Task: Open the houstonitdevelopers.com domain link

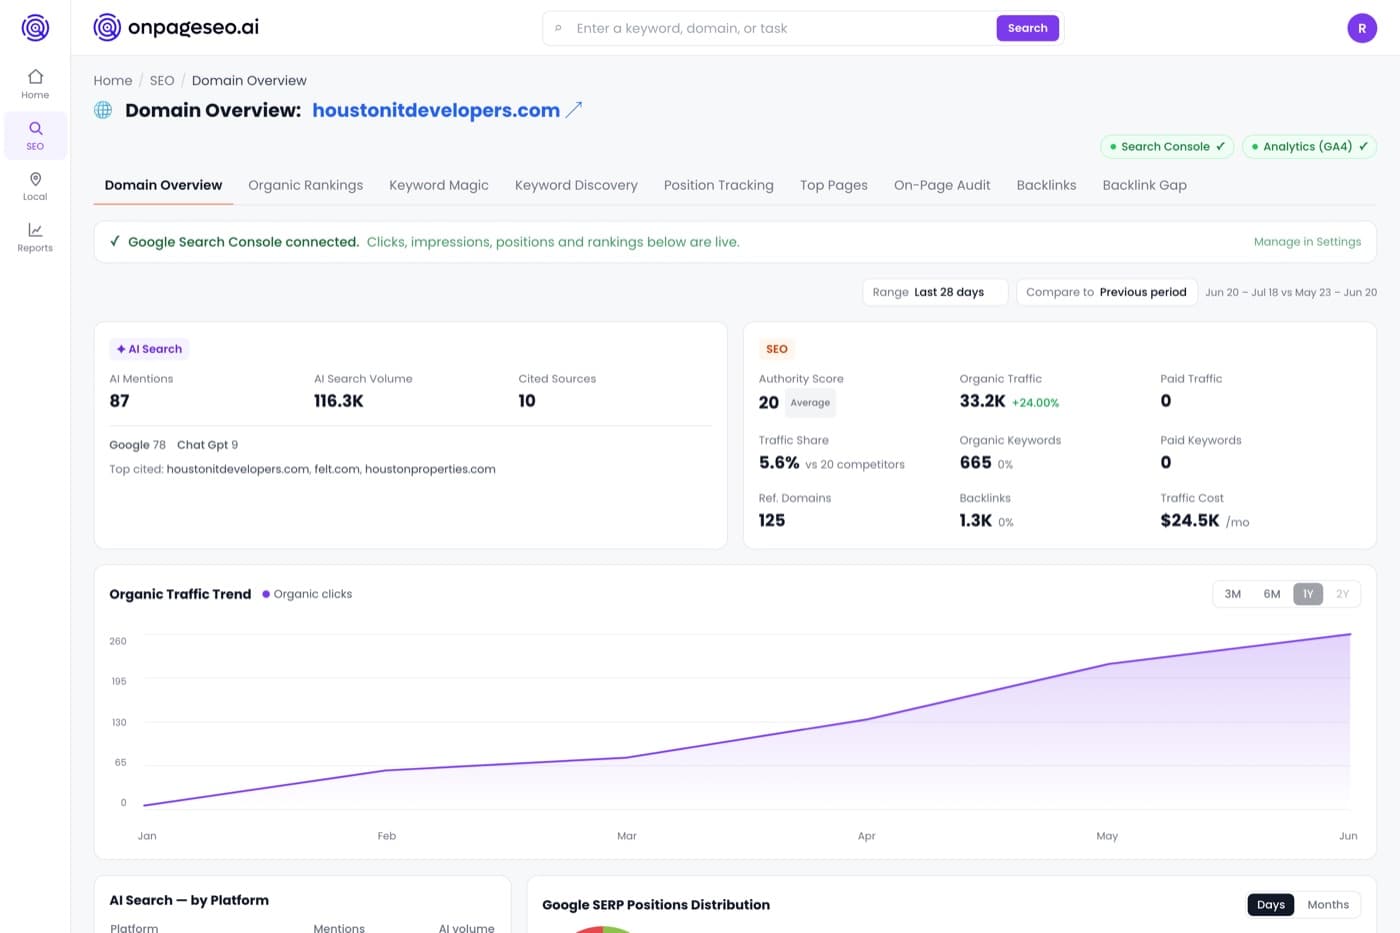Action: click(x=436, y=110)
